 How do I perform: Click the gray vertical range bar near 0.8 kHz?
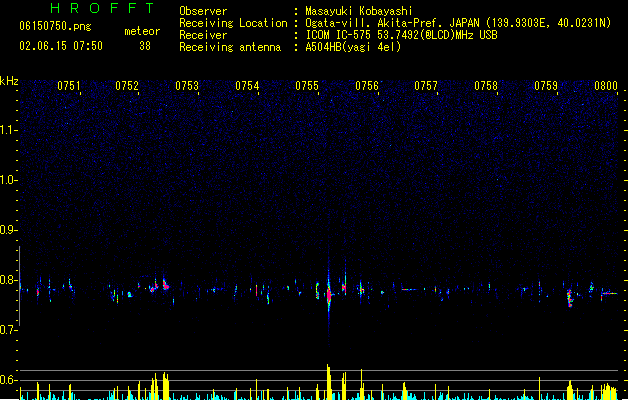(20, 286)
